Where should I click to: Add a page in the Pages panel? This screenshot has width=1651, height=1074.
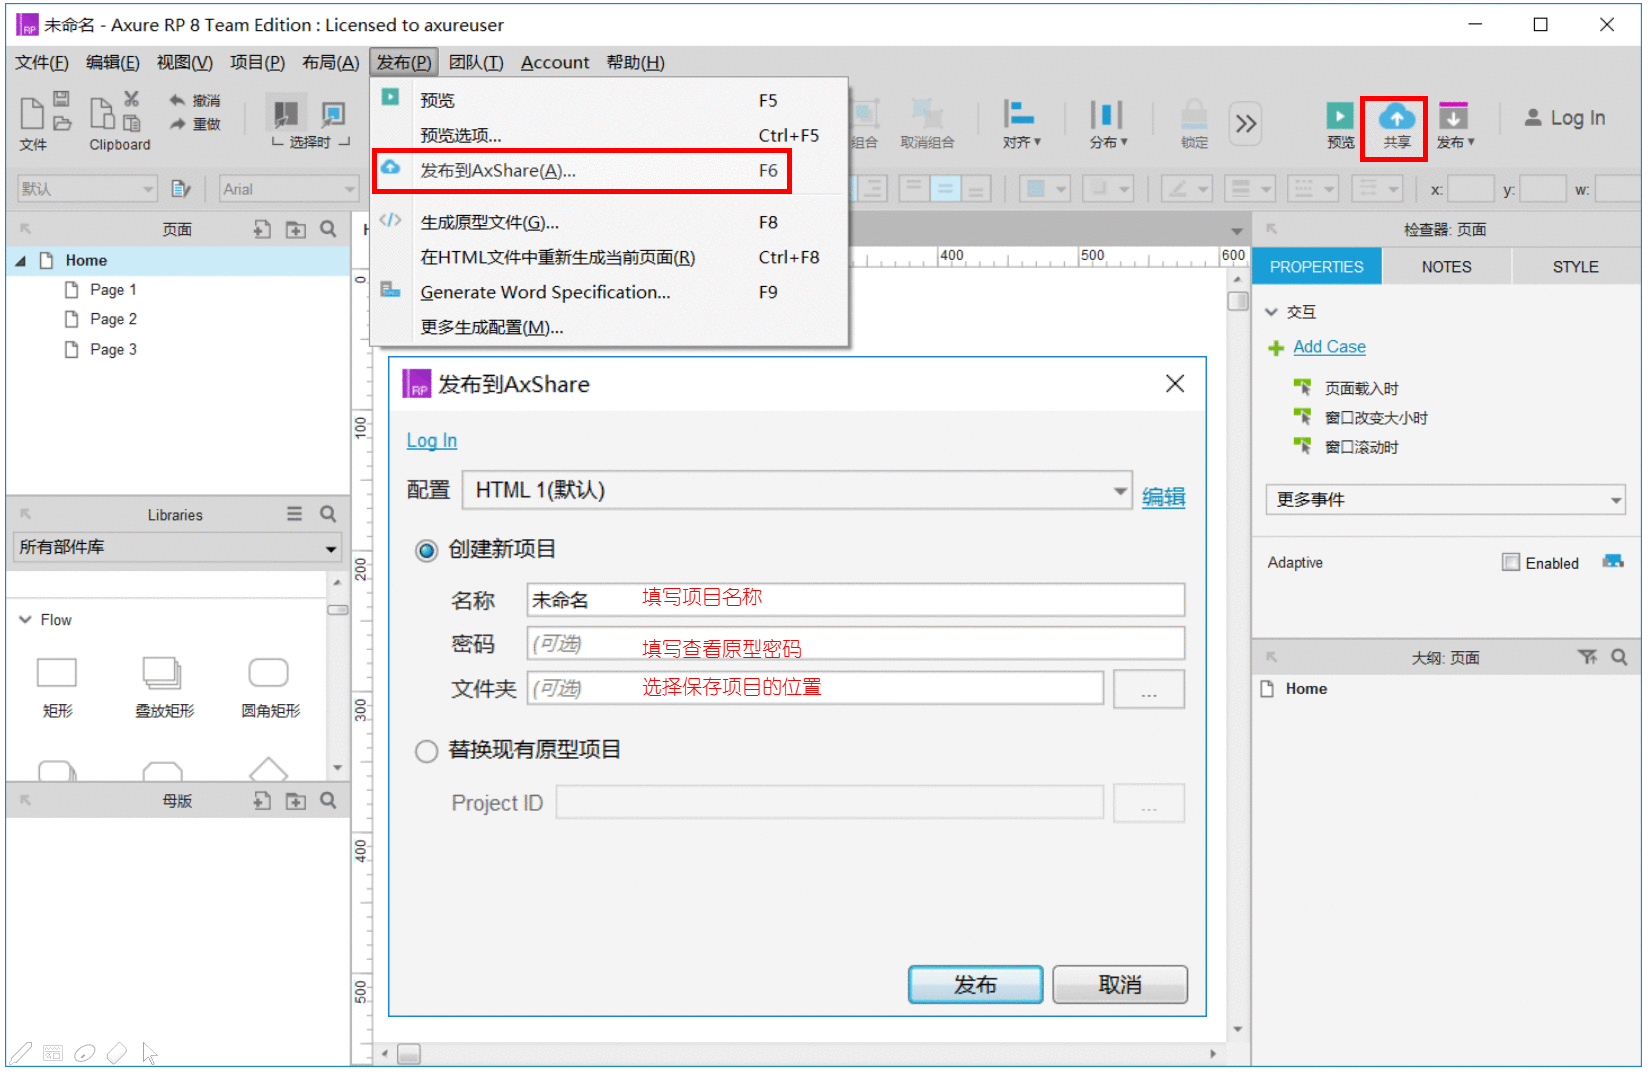pos(262,230)
